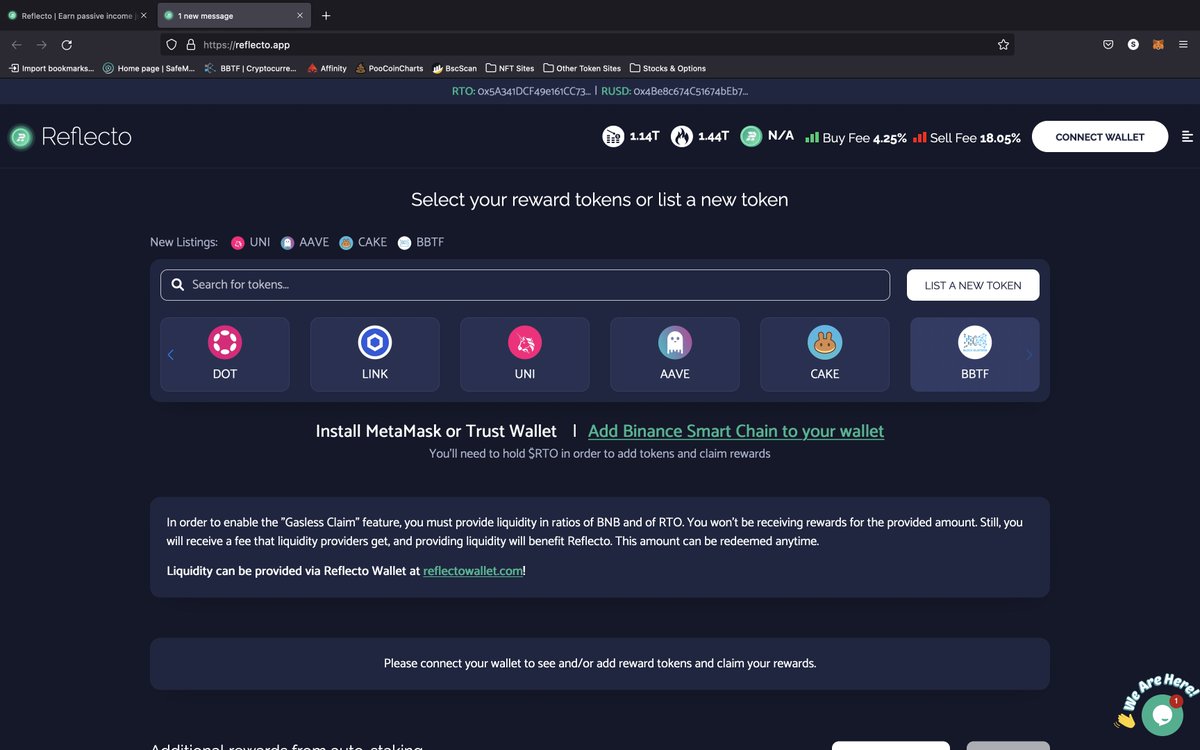Open the Firefox application menu

(x=1183, y=45)
